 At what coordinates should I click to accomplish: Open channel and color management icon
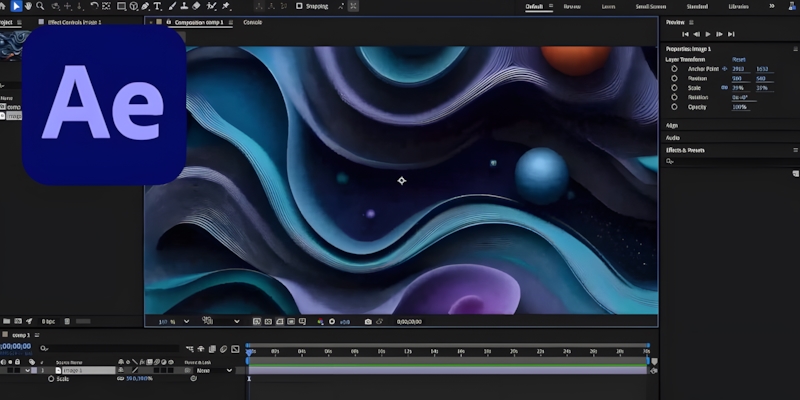tap(320, 321)
